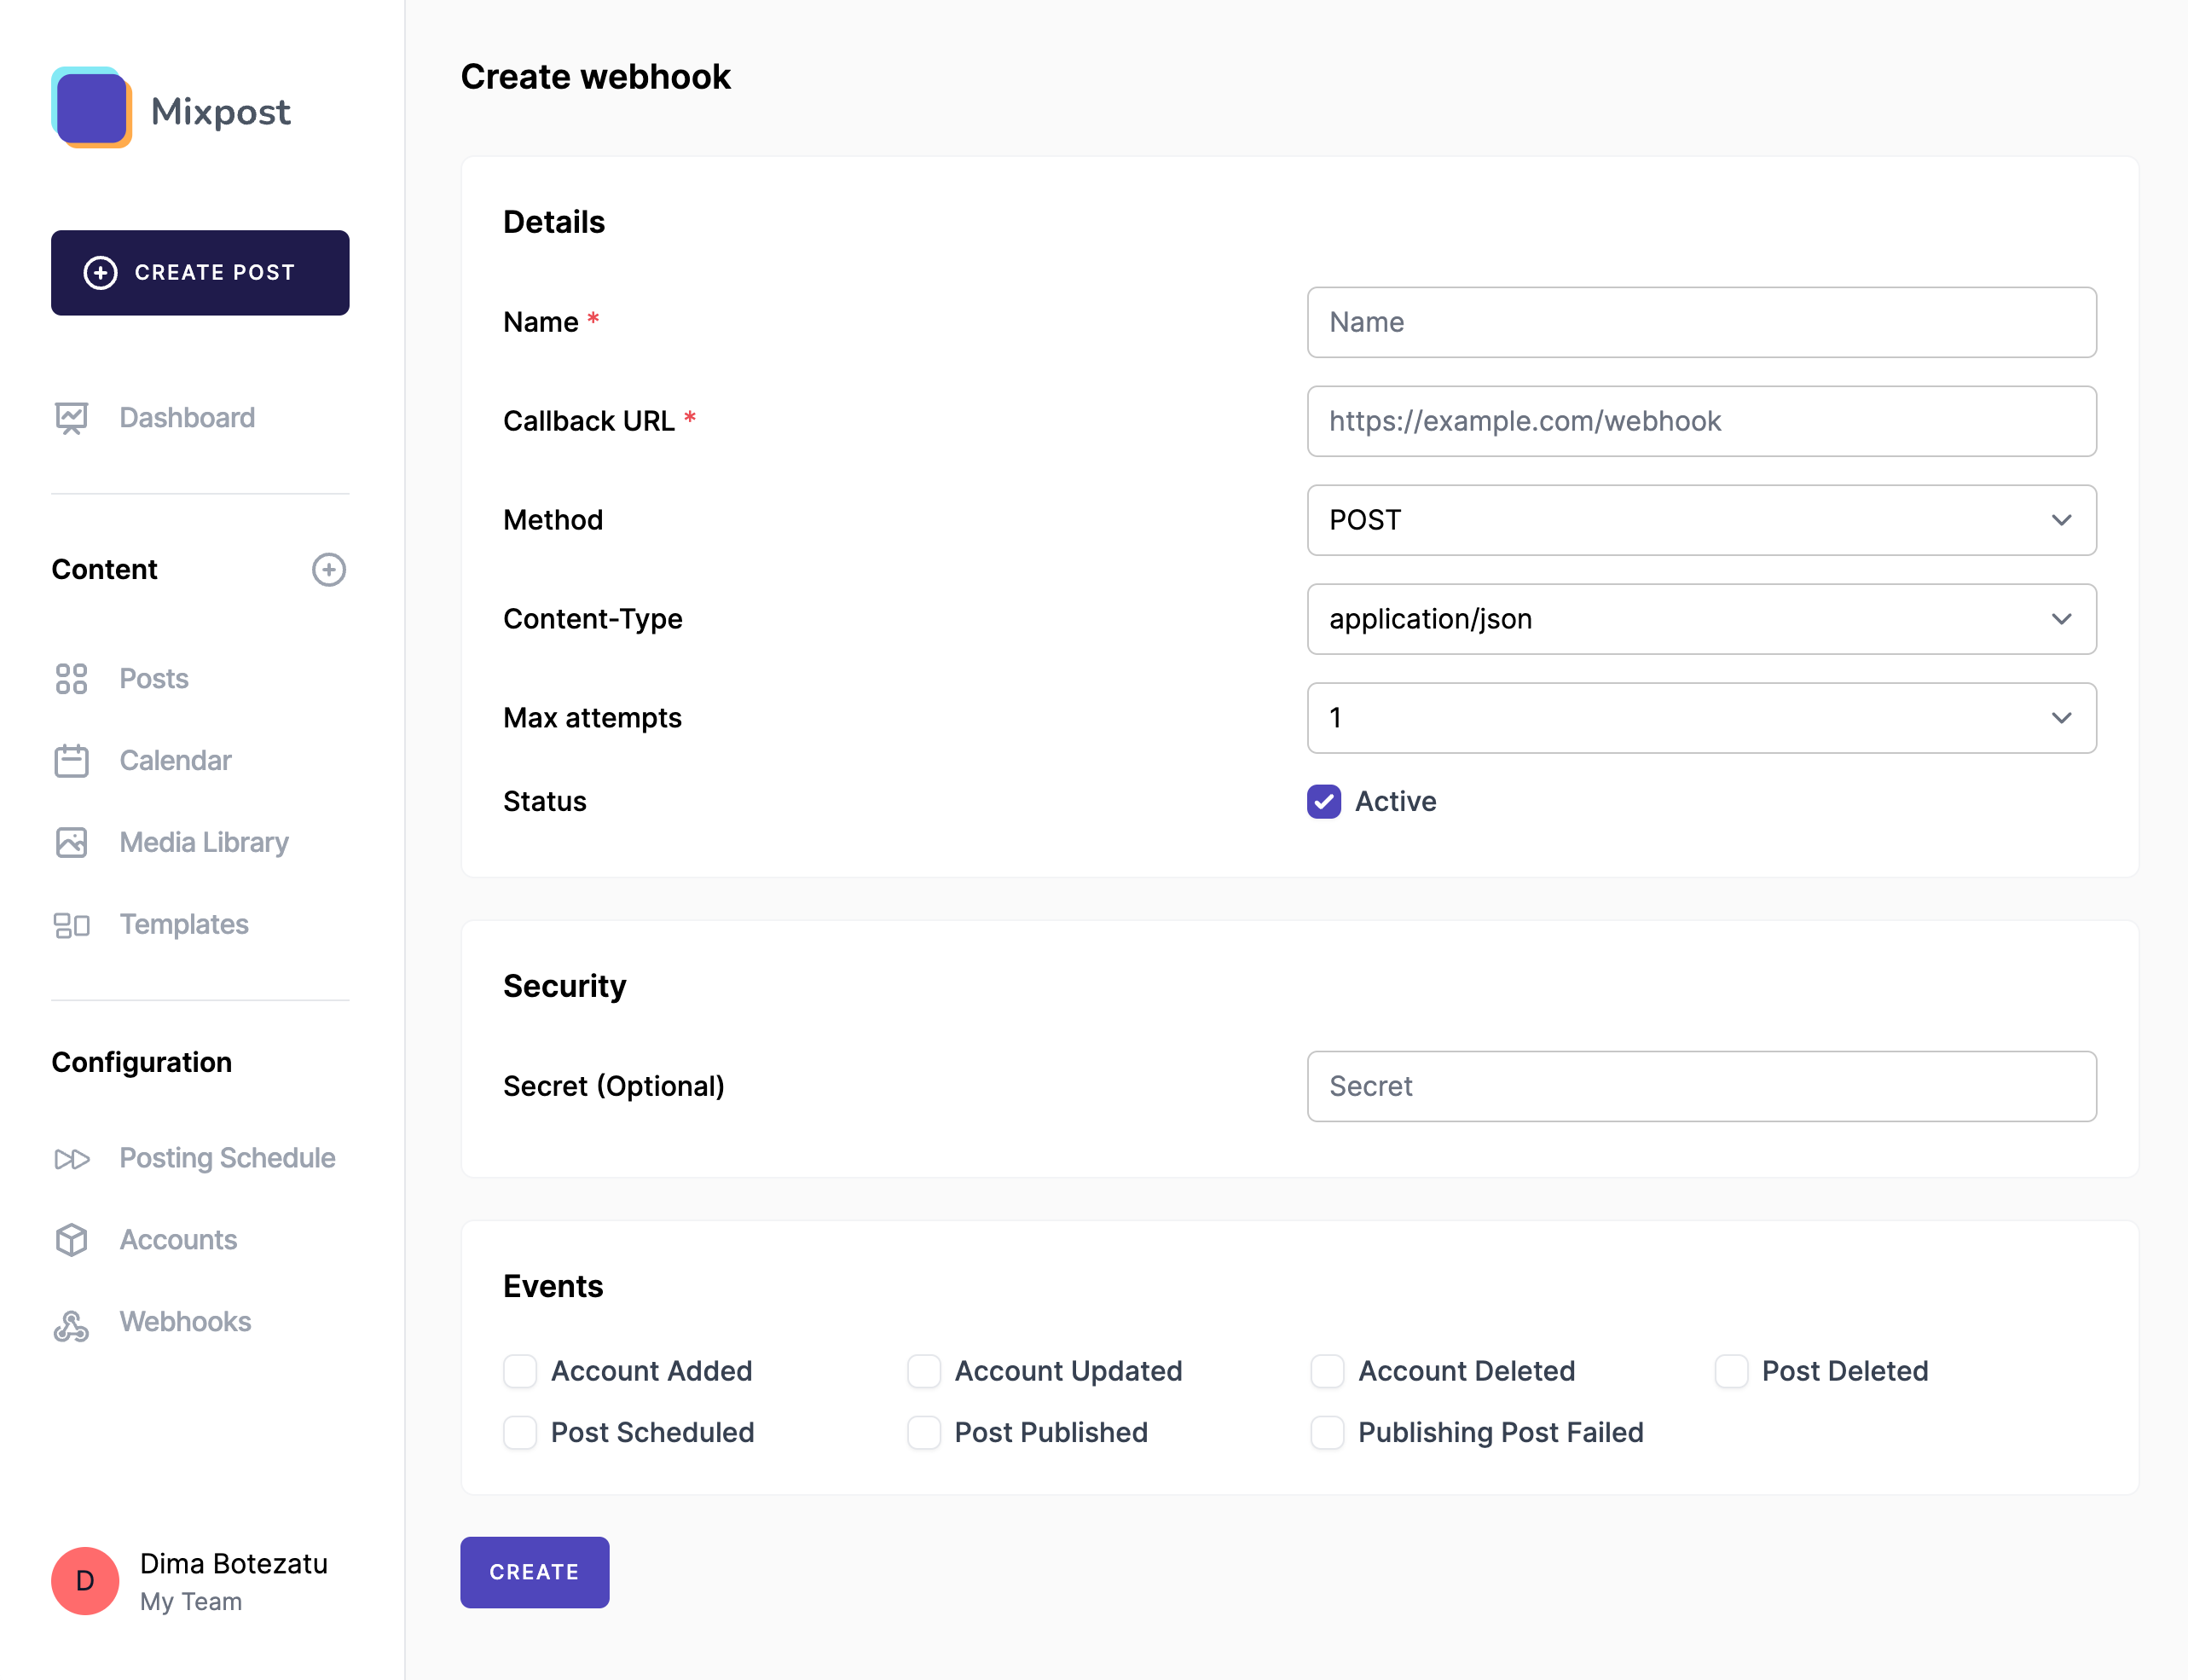Click the Posting Schedule icon
The width and height of the screenshot is (2188, 1680).
pos(70,1159)
